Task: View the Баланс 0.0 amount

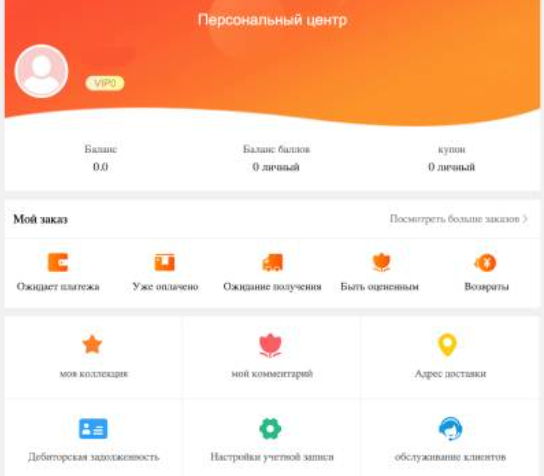Action: click(x=100, y=167)
